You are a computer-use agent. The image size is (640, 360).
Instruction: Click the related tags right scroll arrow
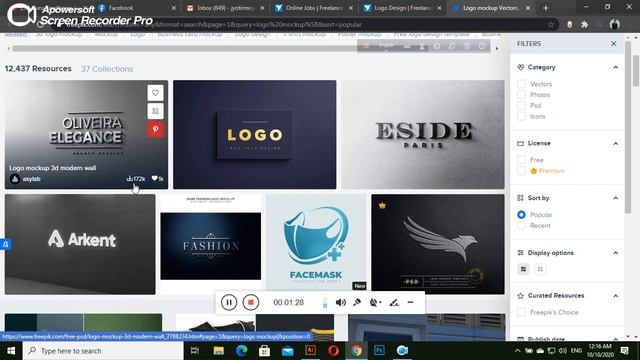point(497,48)
